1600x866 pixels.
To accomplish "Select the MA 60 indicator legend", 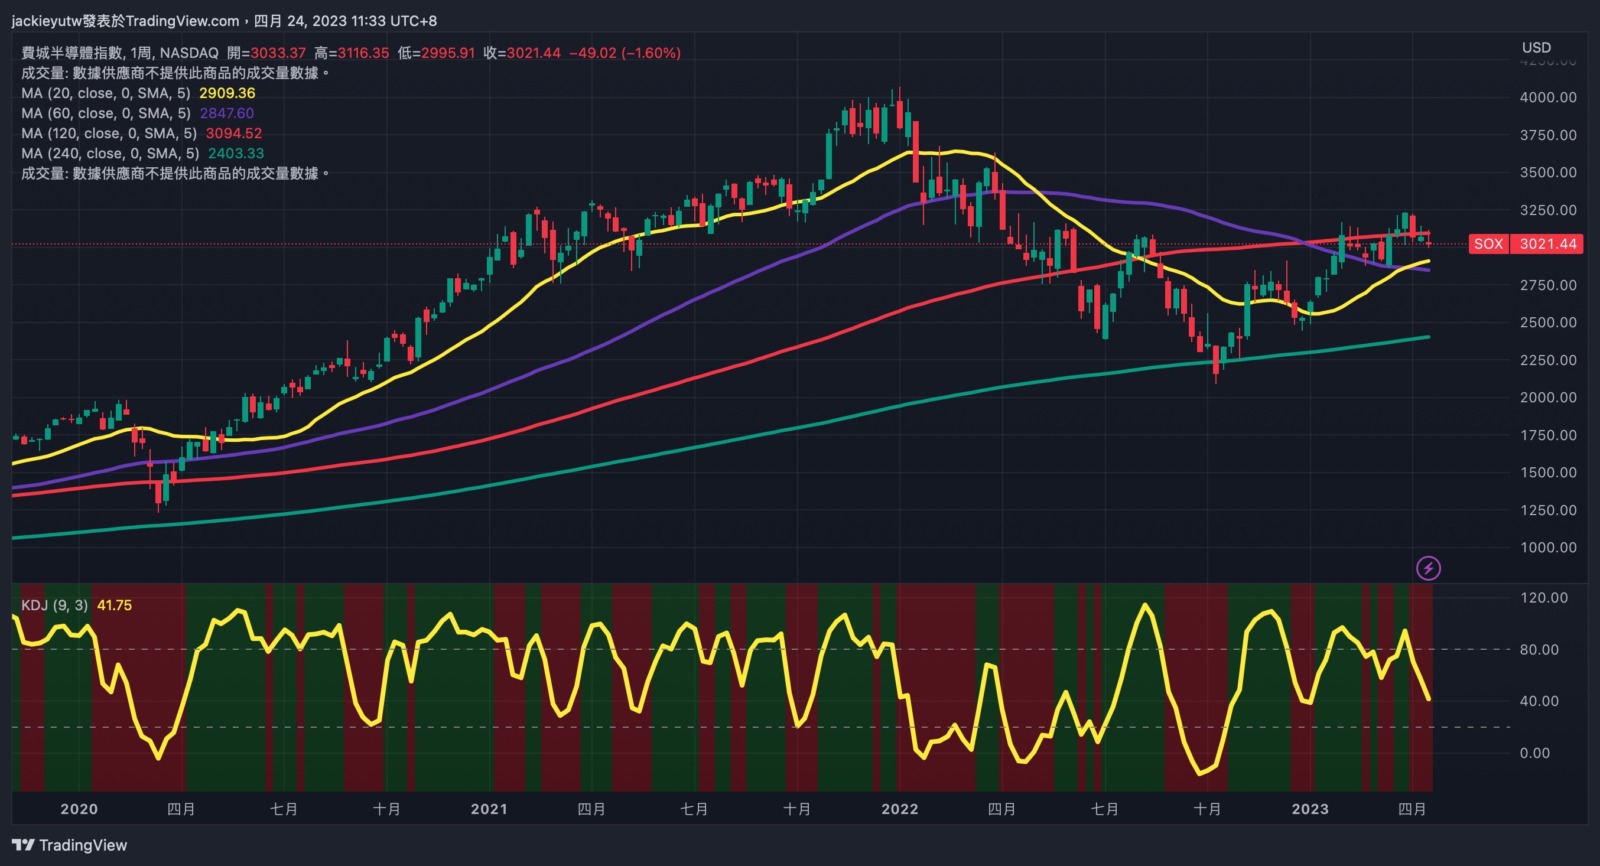I will point(106,113).
